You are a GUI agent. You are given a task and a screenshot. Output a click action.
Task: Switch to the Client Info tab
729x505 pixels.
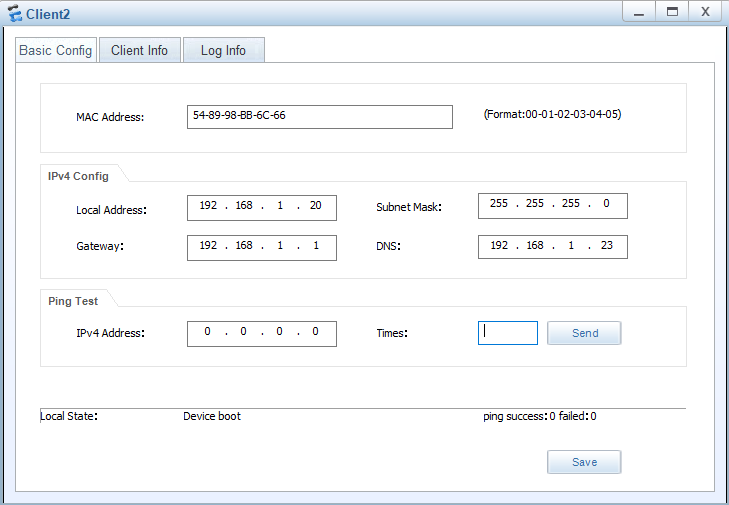pyautogui.click(x=139, y=50)
